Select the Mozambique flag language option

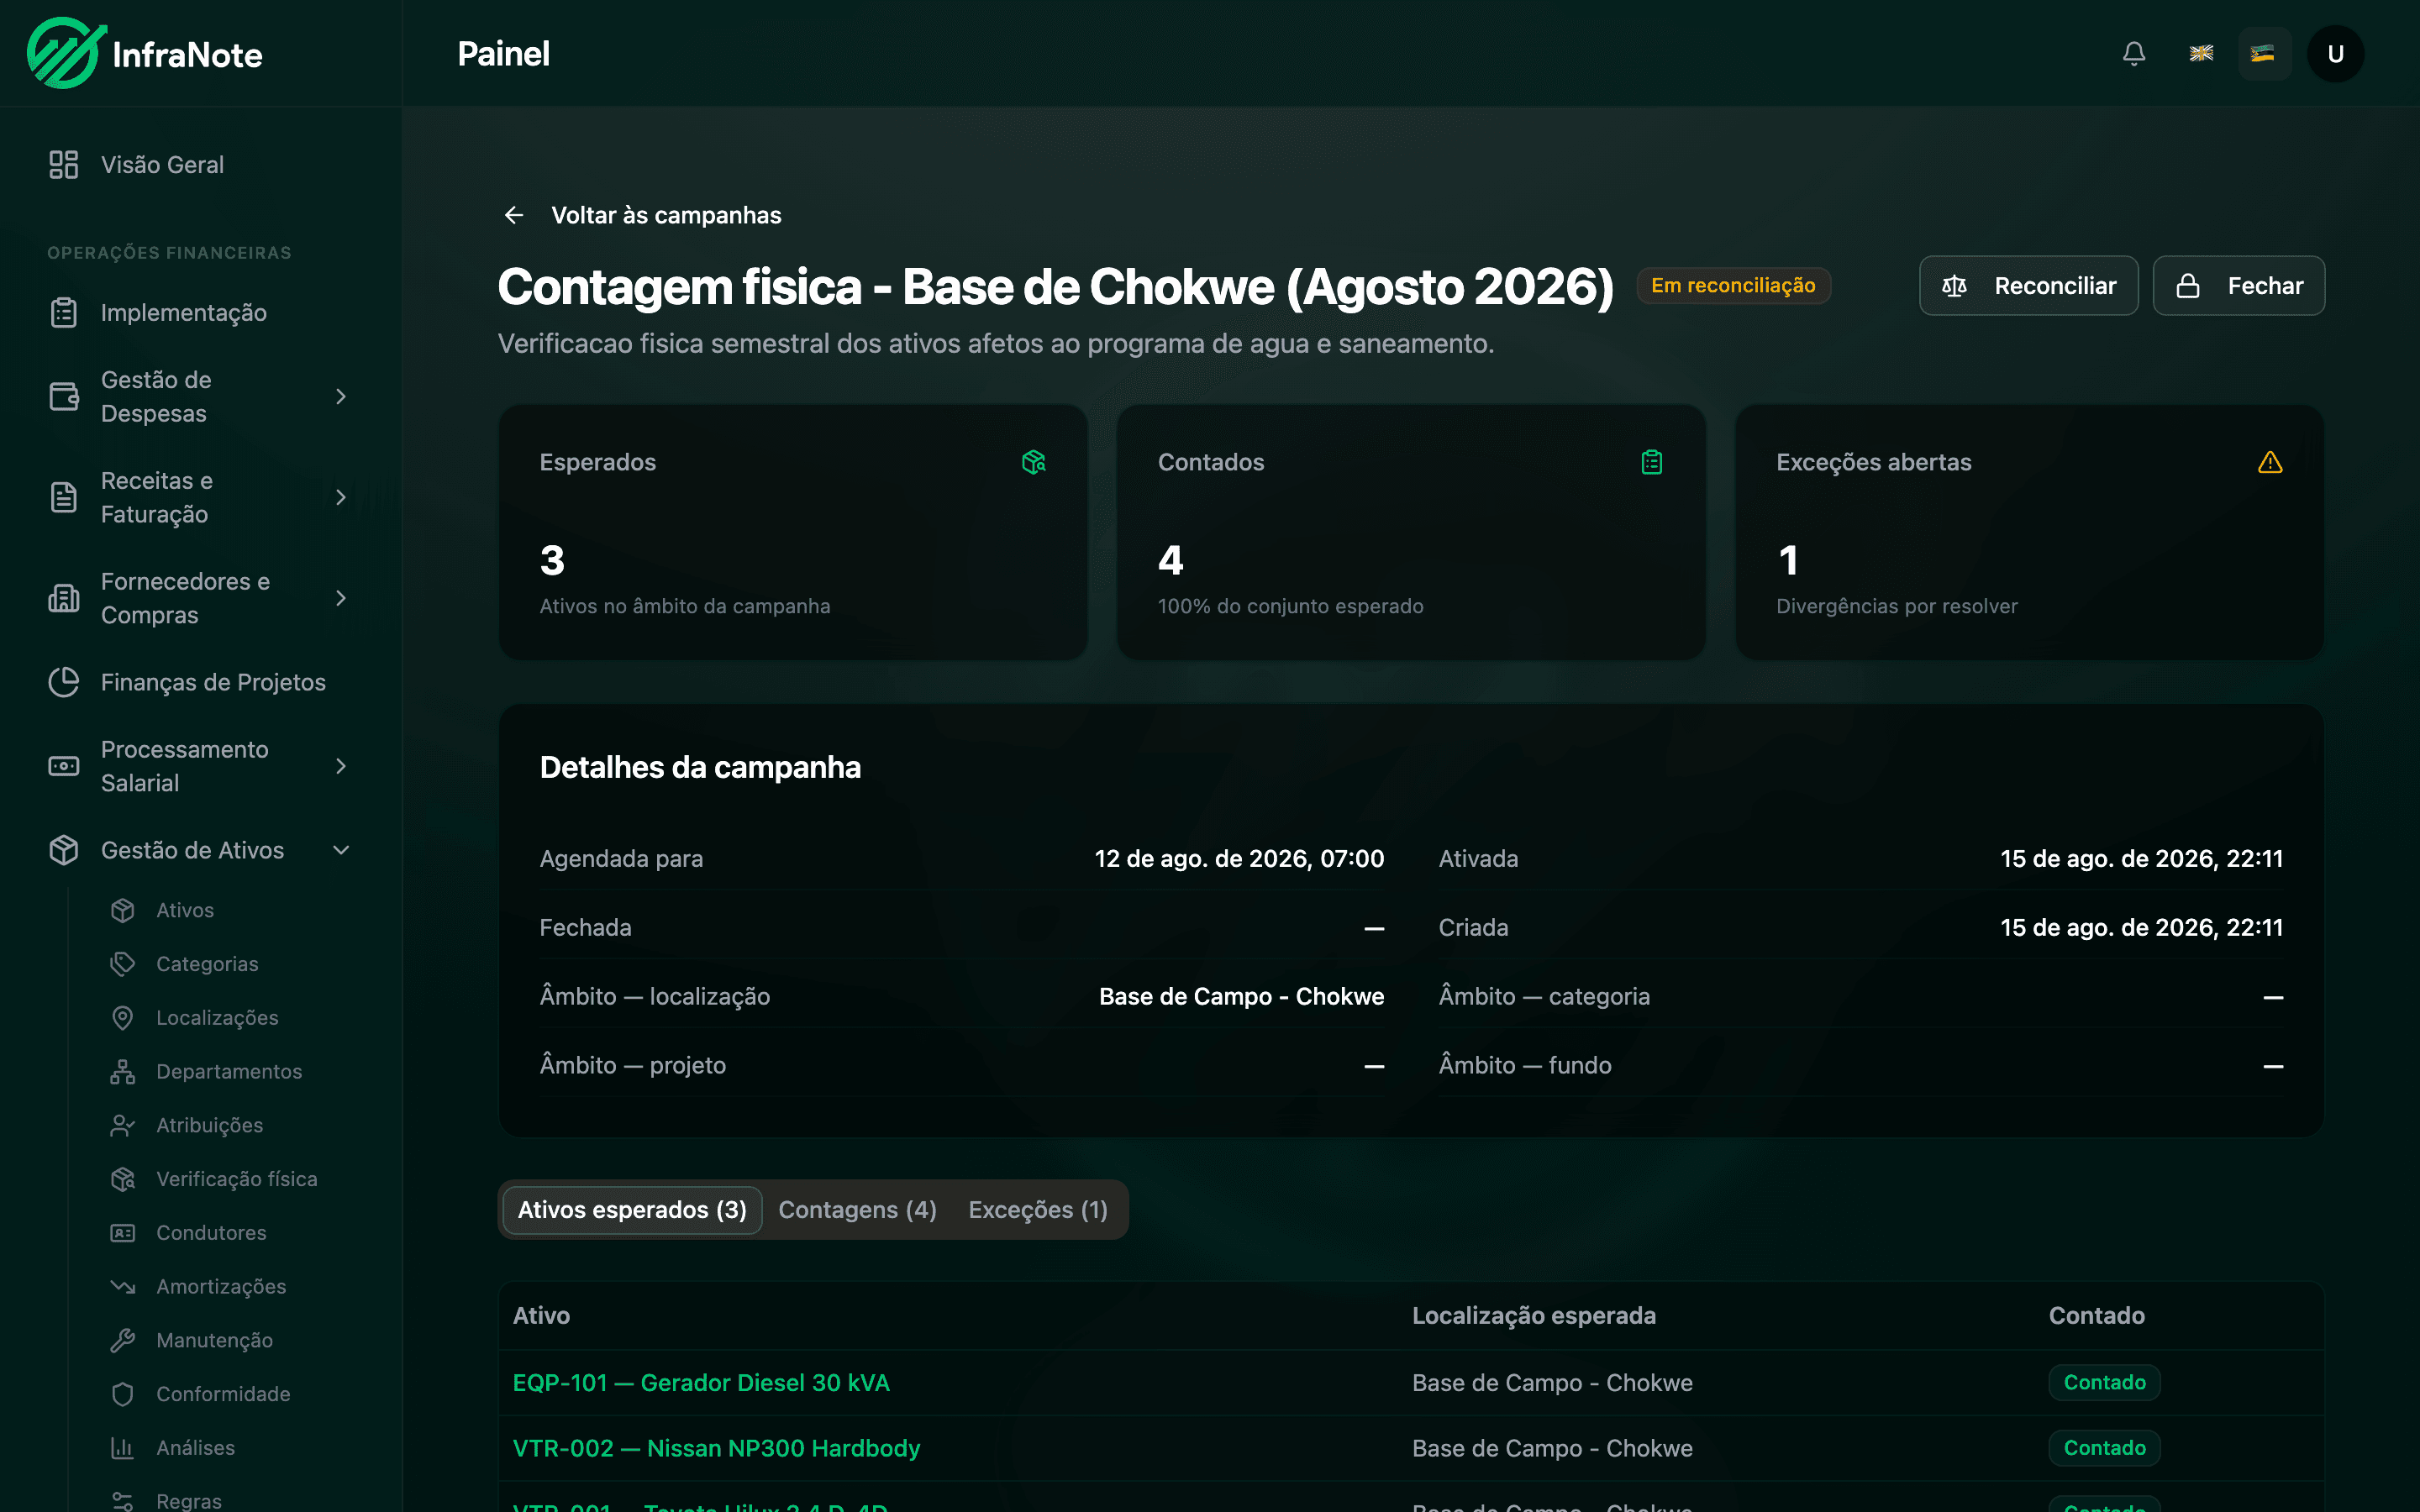pos(2263,53)
